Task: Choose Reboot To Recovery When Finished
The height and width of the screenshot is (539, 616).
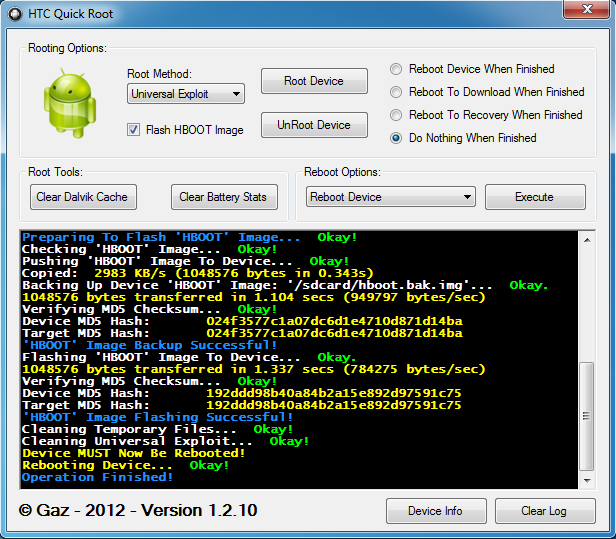Action: tap(397, 115)
